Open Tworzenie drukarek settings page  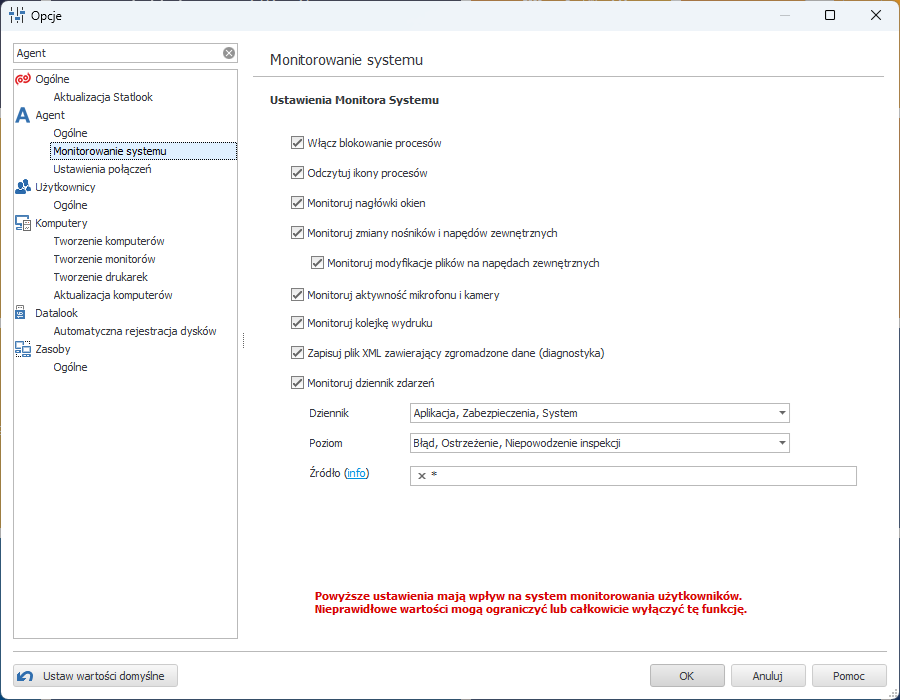tap(100, 277)
